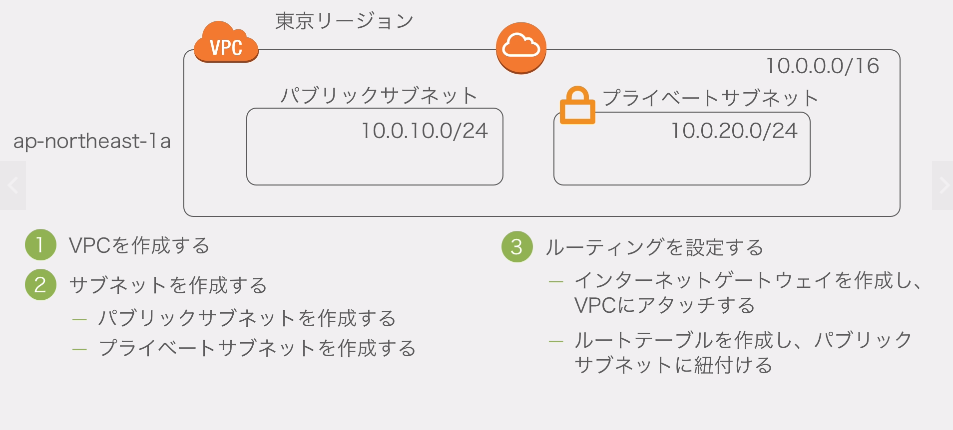The width and height of the screenshot is (953, 430).
Task: Select the 10.0.20.0/24 private subnet box
Action: (x=681, y=150)
